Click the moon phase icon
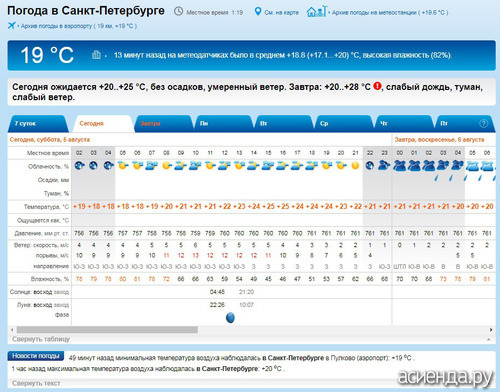Screen dimensions: 500x392 (x=230, y=318)
